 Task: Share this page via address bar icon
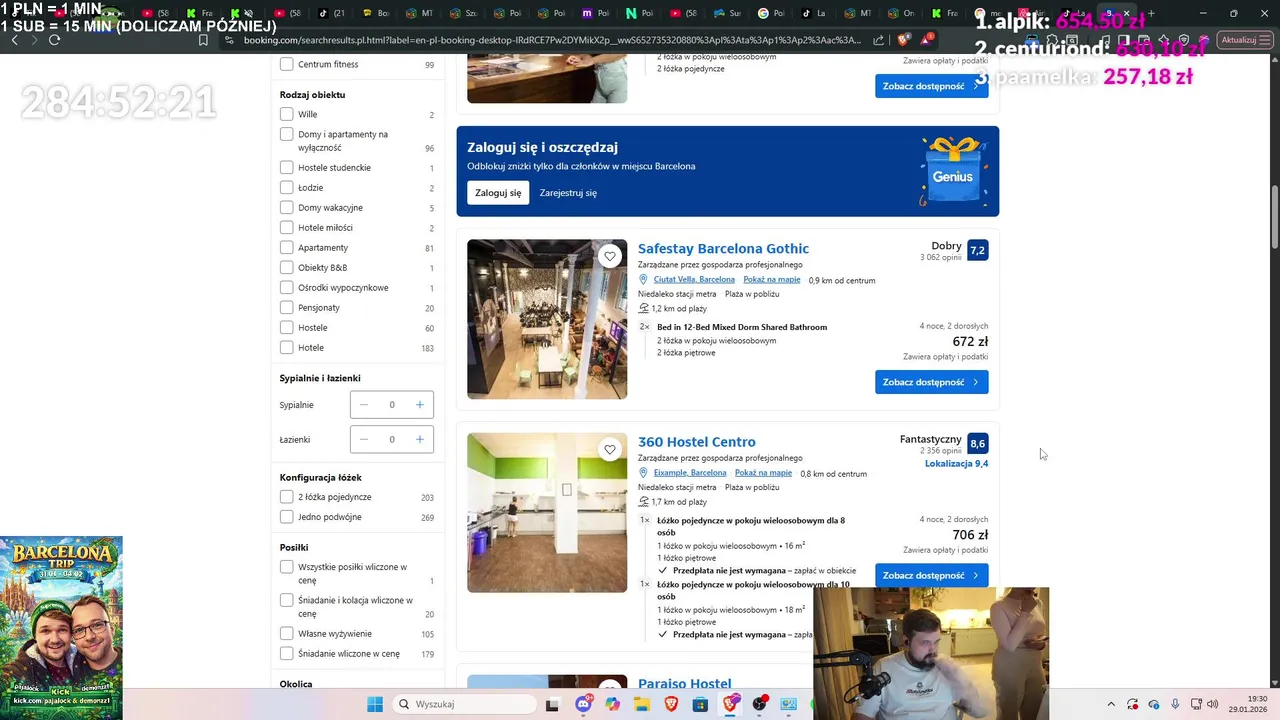[x=879, y=40]
